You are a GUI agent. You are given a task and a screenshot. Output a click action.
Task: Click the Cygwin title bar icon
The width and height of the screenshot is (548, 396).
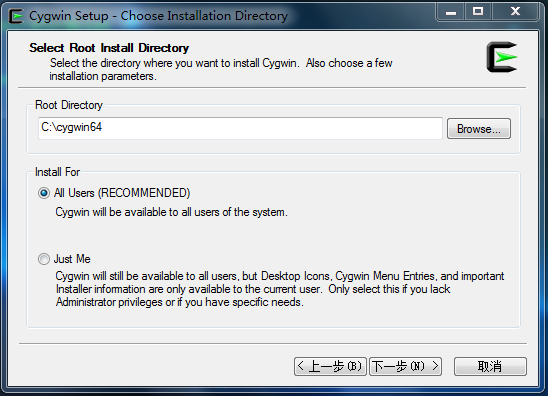pos(15,16)
